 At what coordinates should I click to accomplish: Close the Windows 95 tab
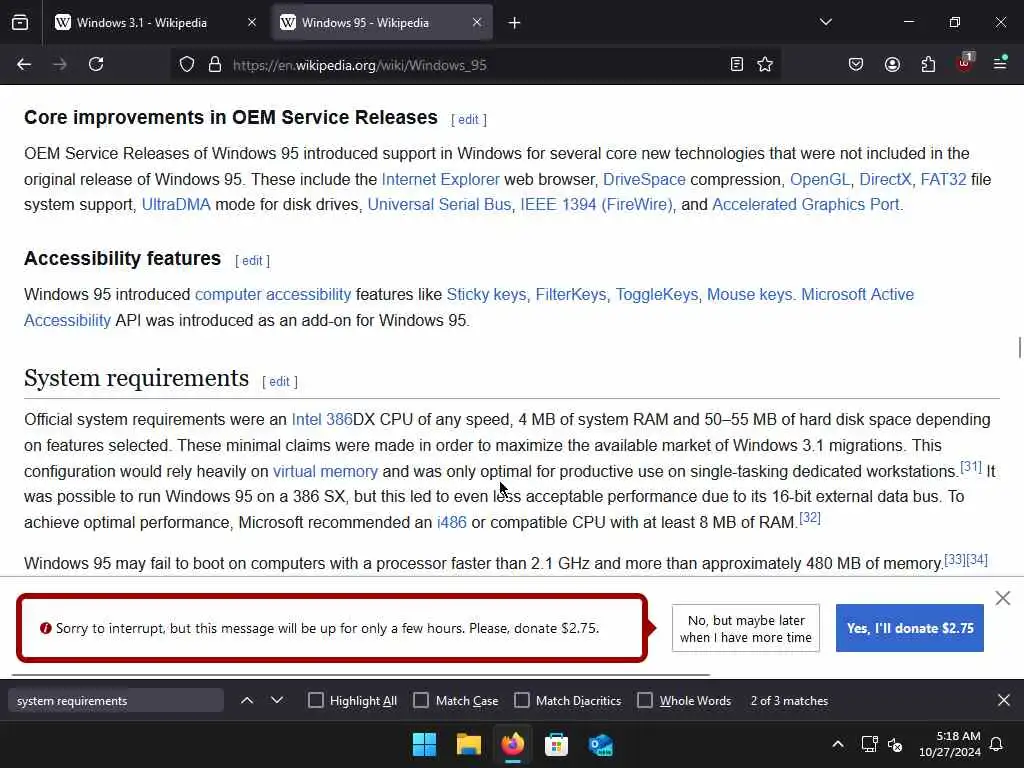click(x=477, y=22)
